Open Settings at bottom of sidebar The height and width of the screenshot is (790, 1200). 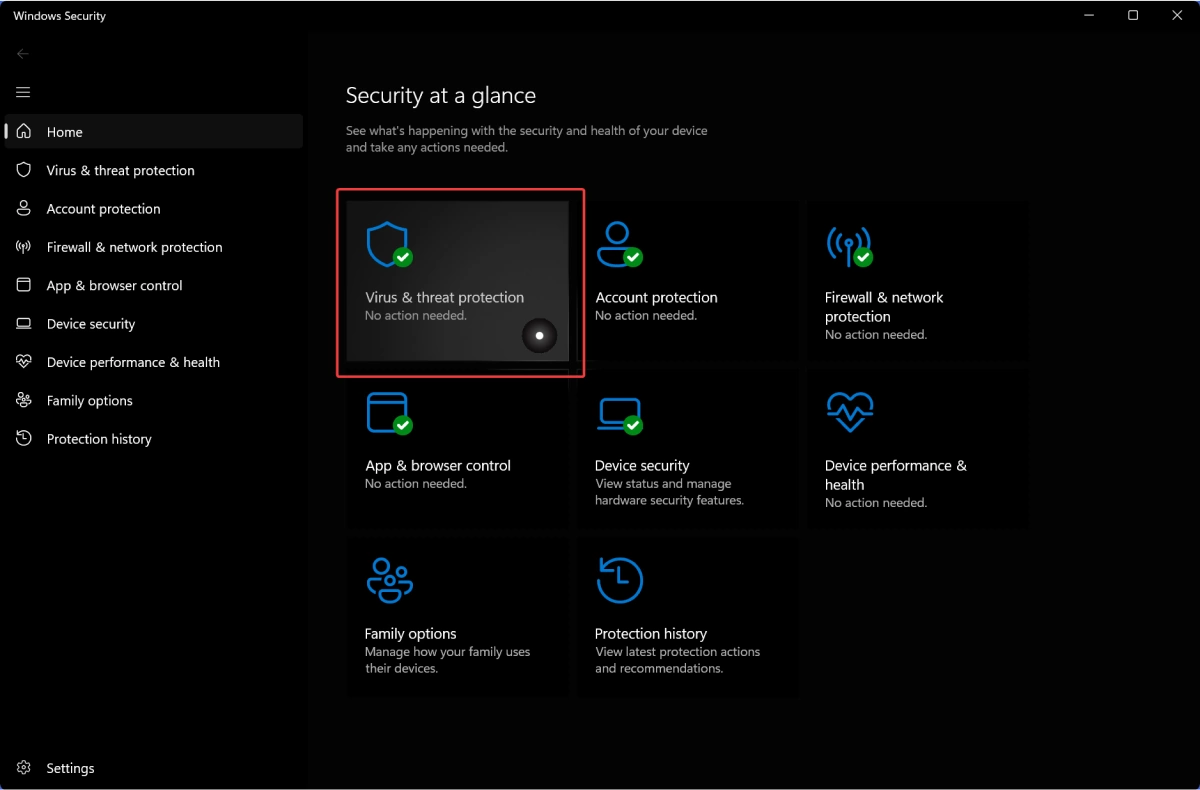click(x=154, y=768)
